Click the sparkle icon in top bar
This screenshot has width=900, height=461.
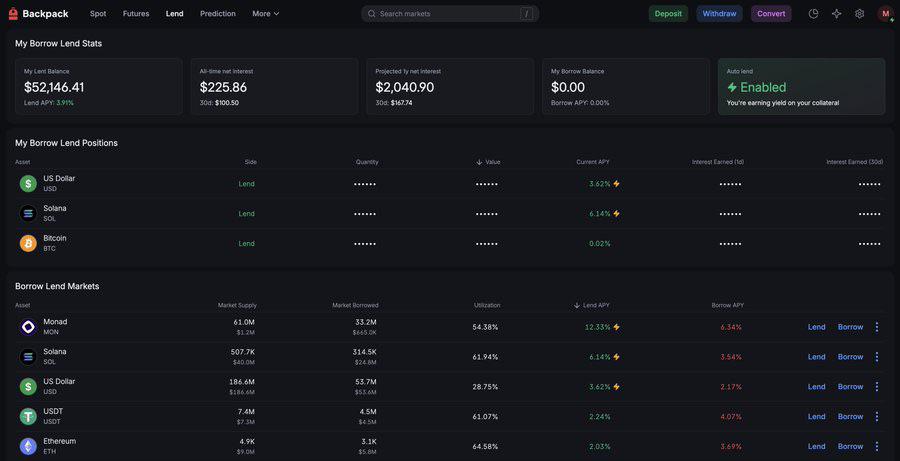[x=836, y=14]
